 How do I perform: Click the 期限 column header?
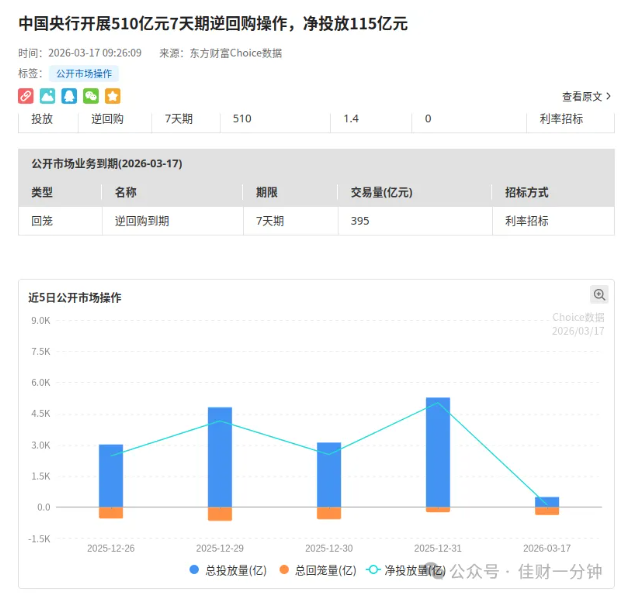click(x=267, y=192)
